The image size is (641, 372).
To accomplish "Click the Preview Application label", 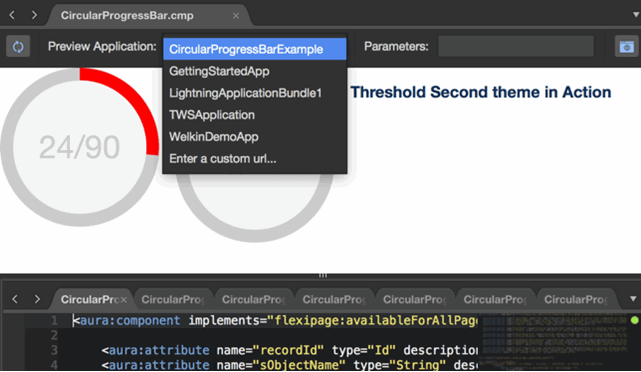I will [102, 47].
